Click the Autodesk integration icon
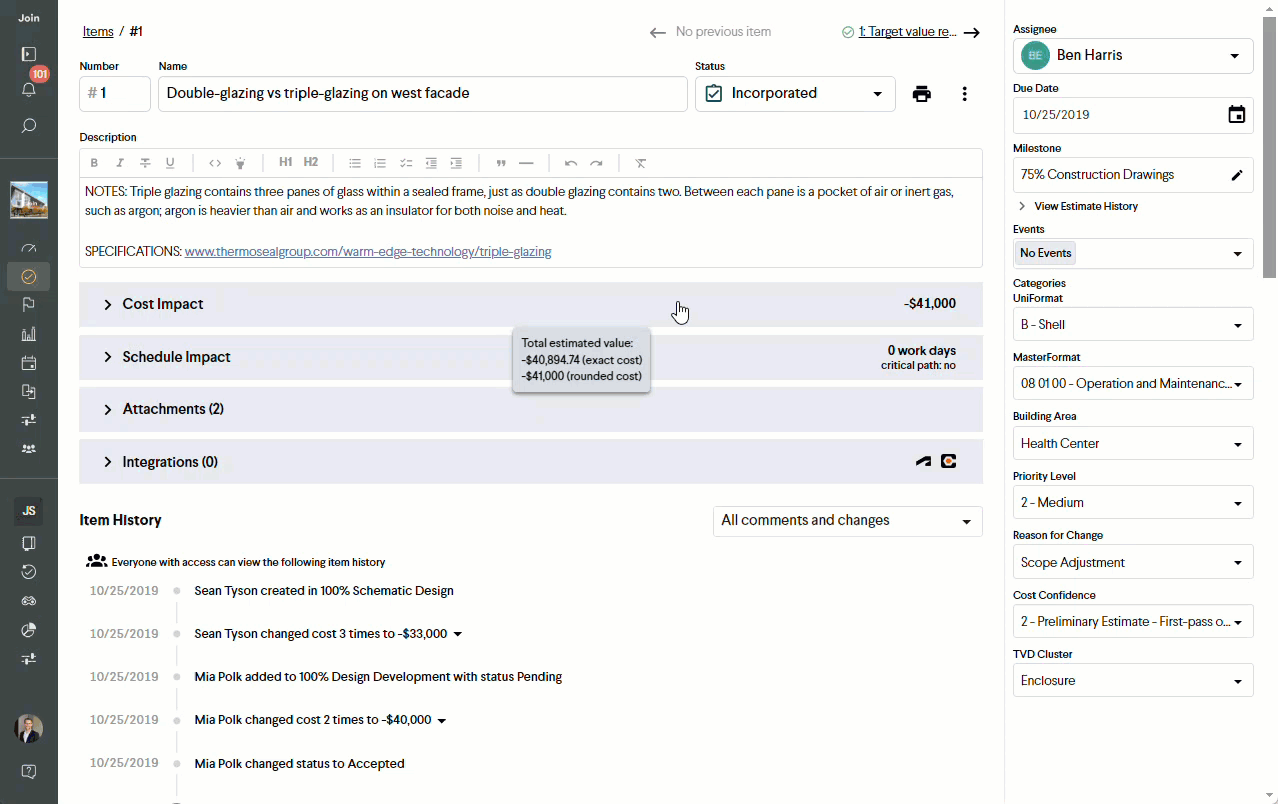This screenshot has height=804, width=1278. coord(922,461)
